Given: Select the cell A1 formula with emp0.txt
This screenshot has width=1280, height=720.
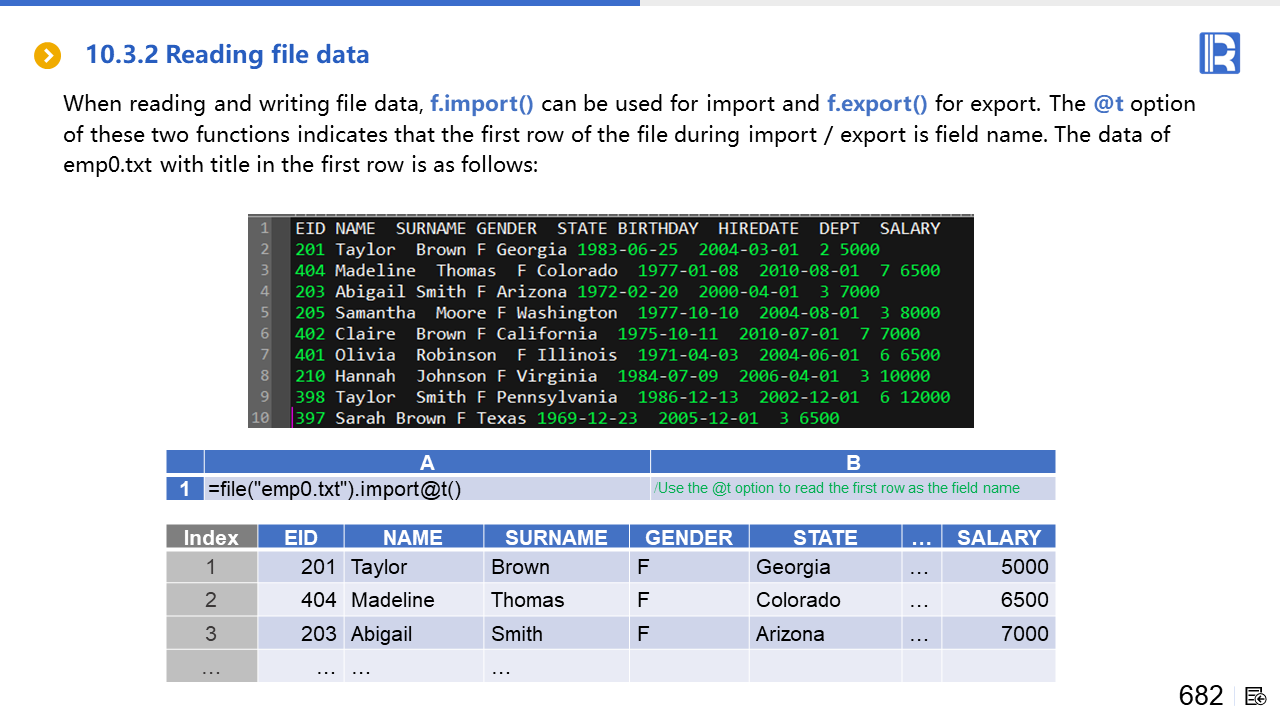Looking at the screenshot, I should (334, 489).
